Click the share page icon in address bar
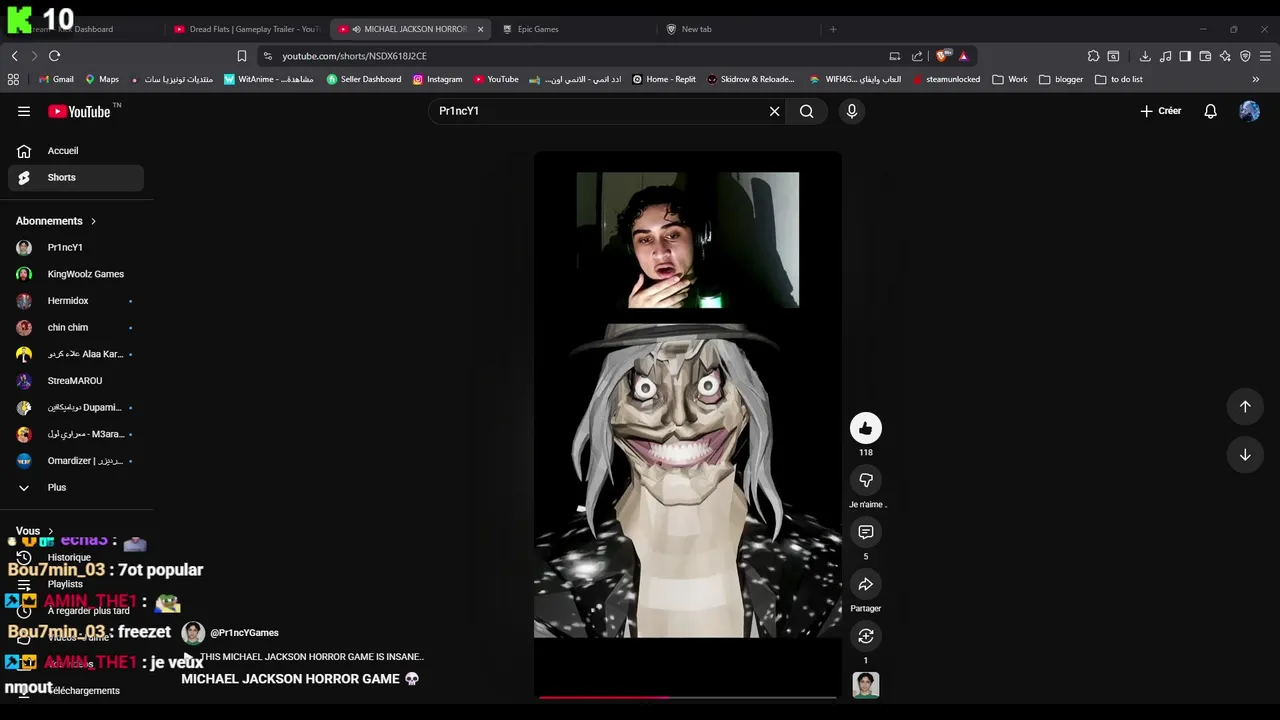This screenshot has height=720, width=1280. point(917,56)
